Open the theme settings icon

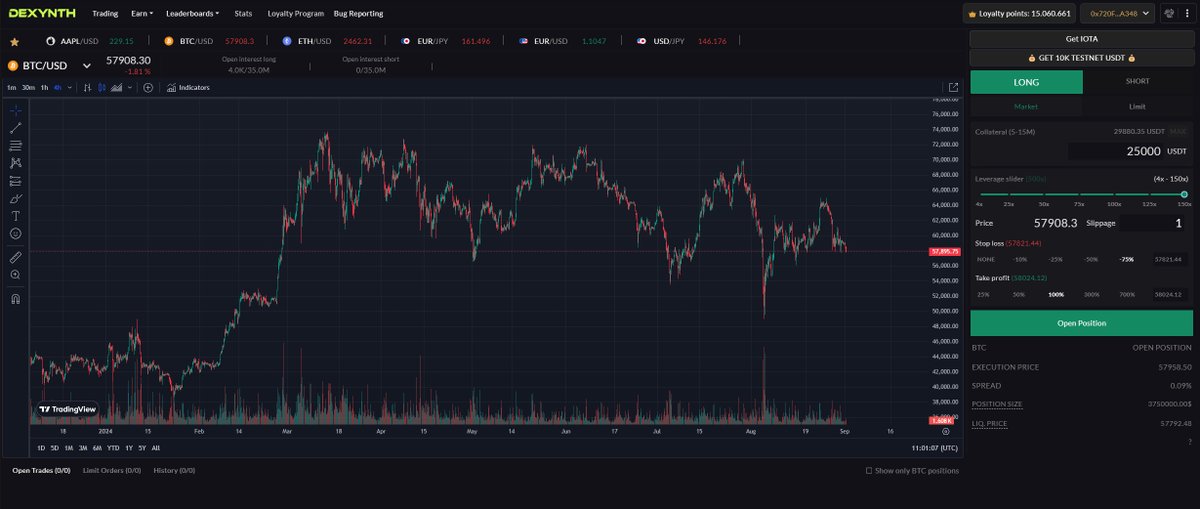[x=1170, y=14]
